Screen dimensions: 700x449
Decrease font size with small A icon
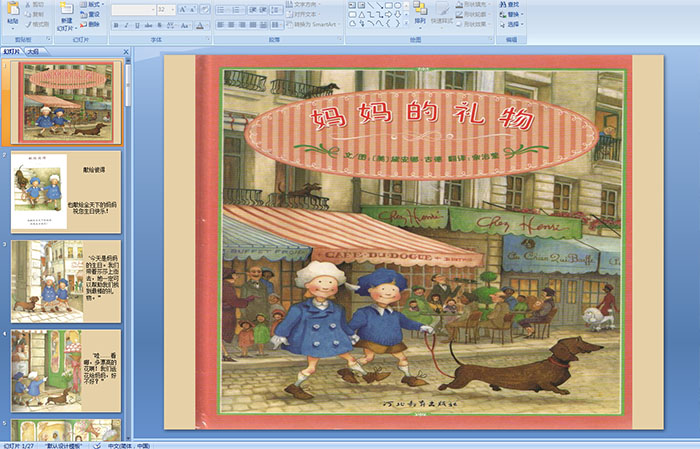(x=192, y=10)
